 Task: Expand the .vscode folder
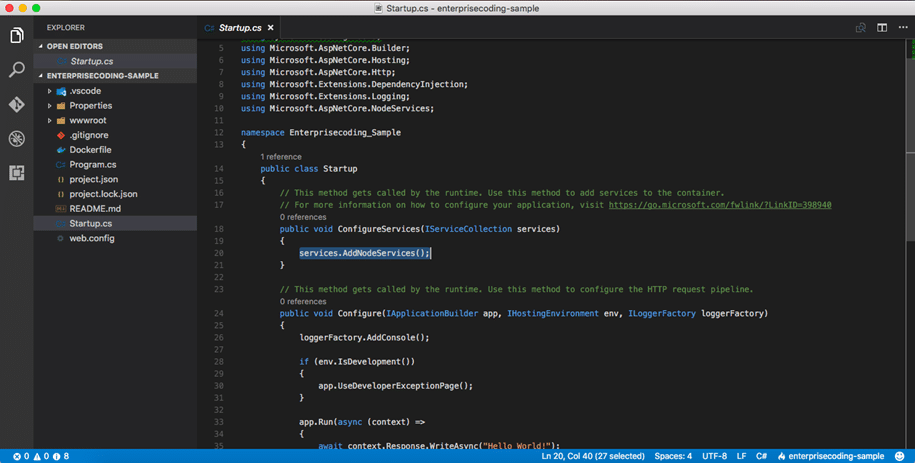tap(50, 91)
